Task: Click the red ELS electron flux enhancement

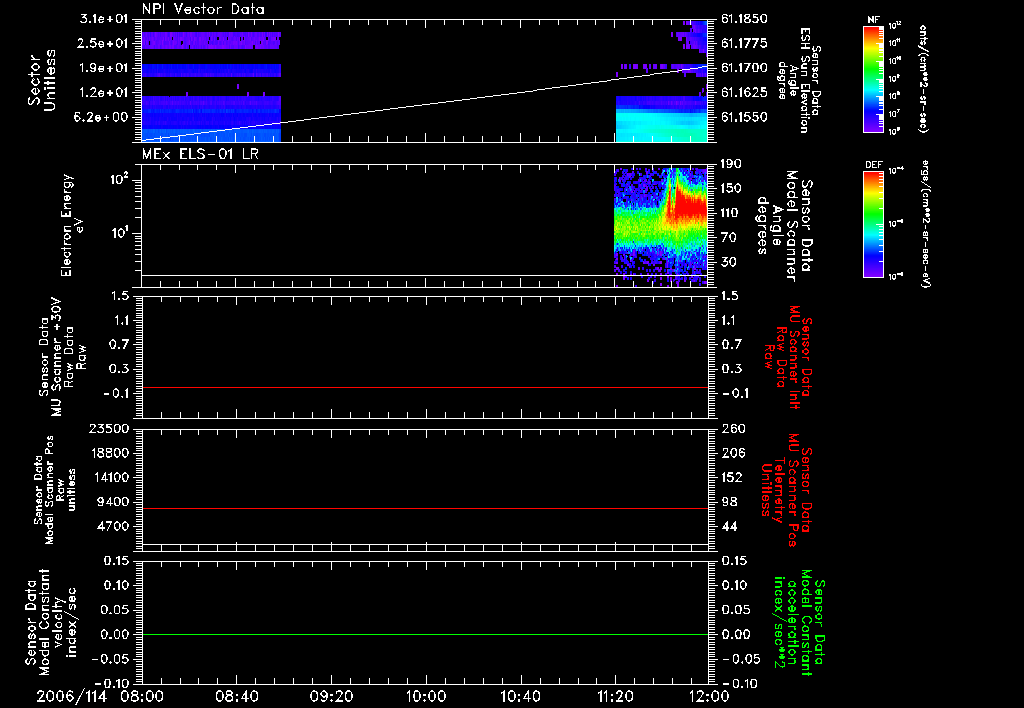Action: click(691, 206)
